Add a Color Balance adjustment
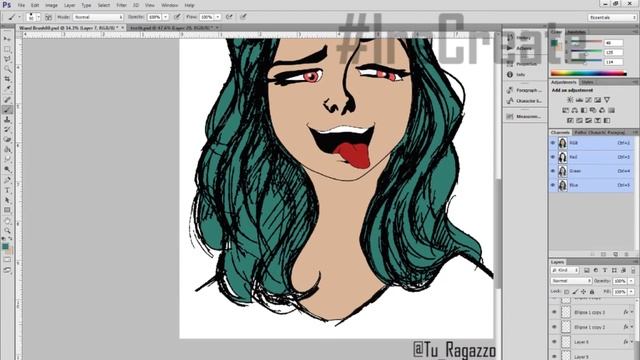Screen dimensions: 640x360 [575, 110]
